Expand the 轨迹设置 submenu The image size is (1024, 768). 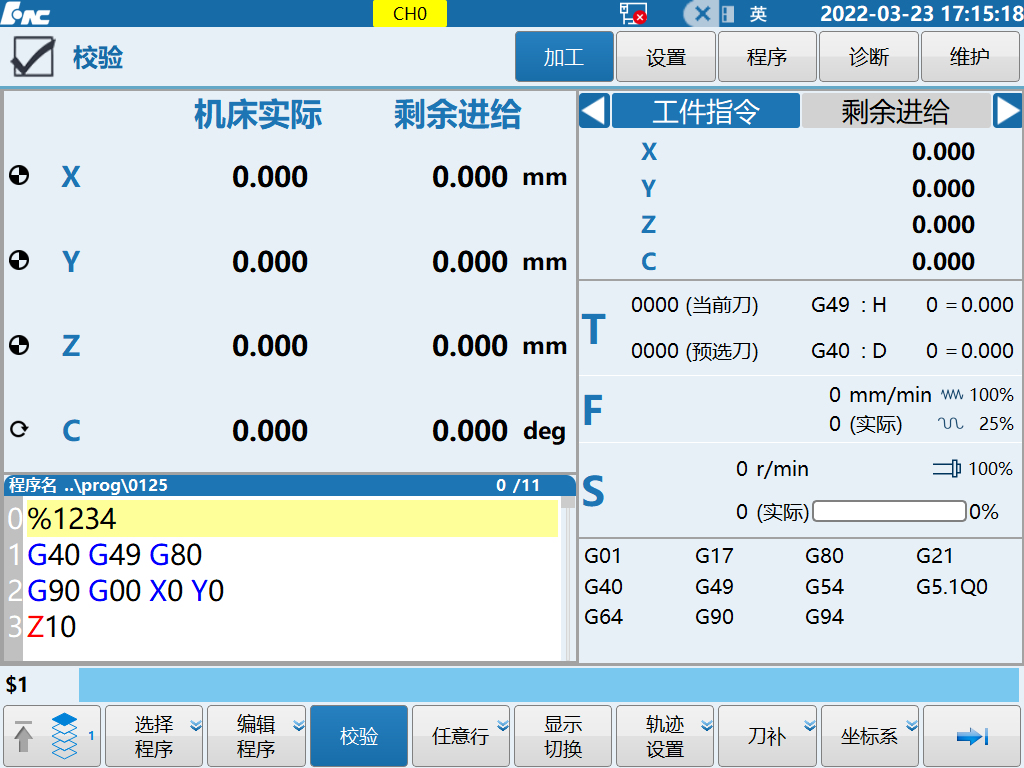tap(665, 736)
